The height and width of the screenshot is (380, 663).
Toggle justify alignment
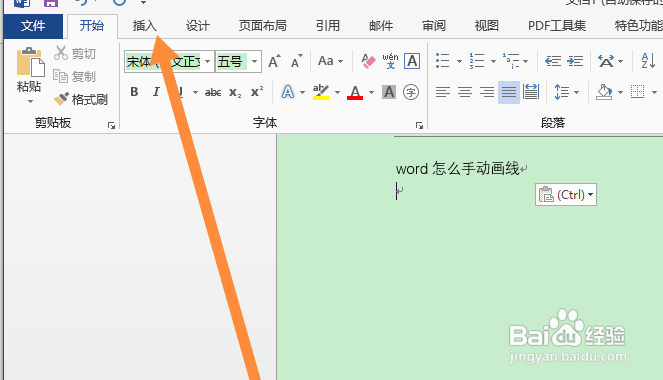click(x=509, y=92)
